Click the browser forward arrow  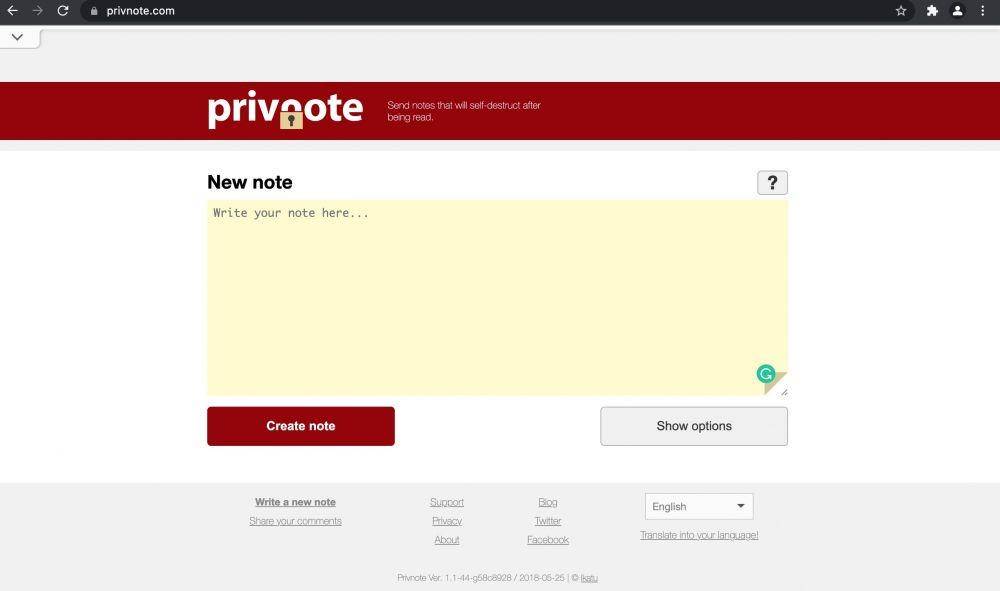38,11
